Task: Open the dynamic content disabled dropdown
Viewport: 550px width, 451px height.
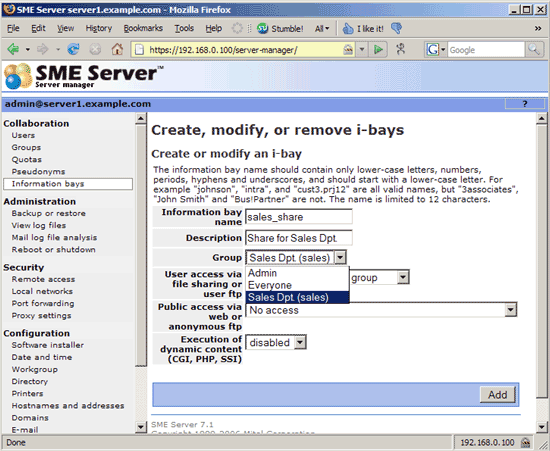Action: 300,342
